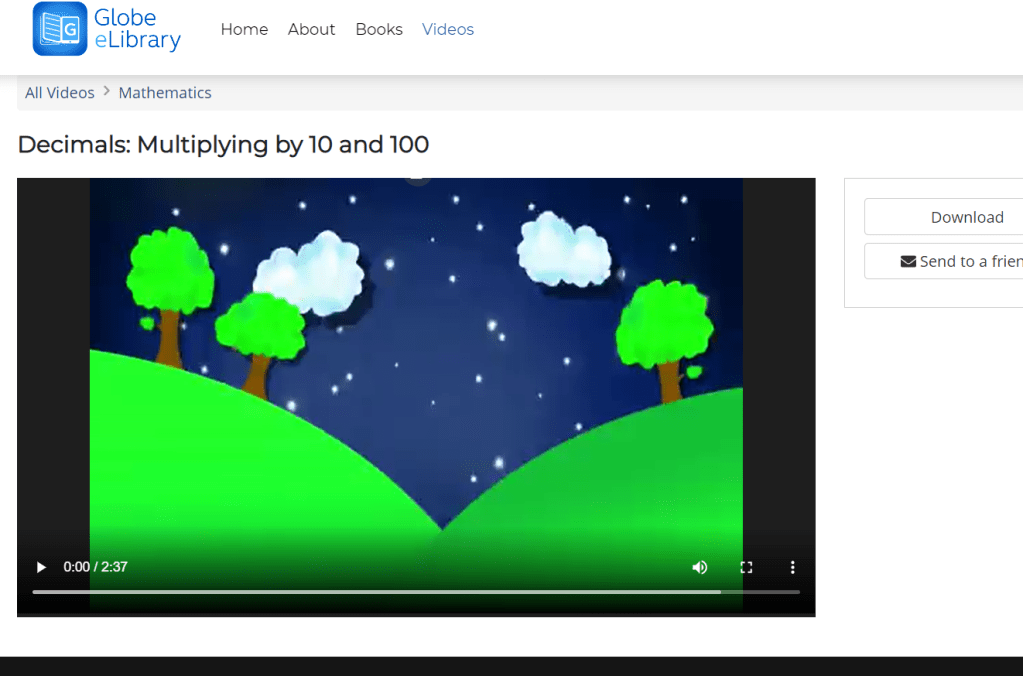
Task: Click the Globe eLibrary site name text
Action: pos(137,29)
